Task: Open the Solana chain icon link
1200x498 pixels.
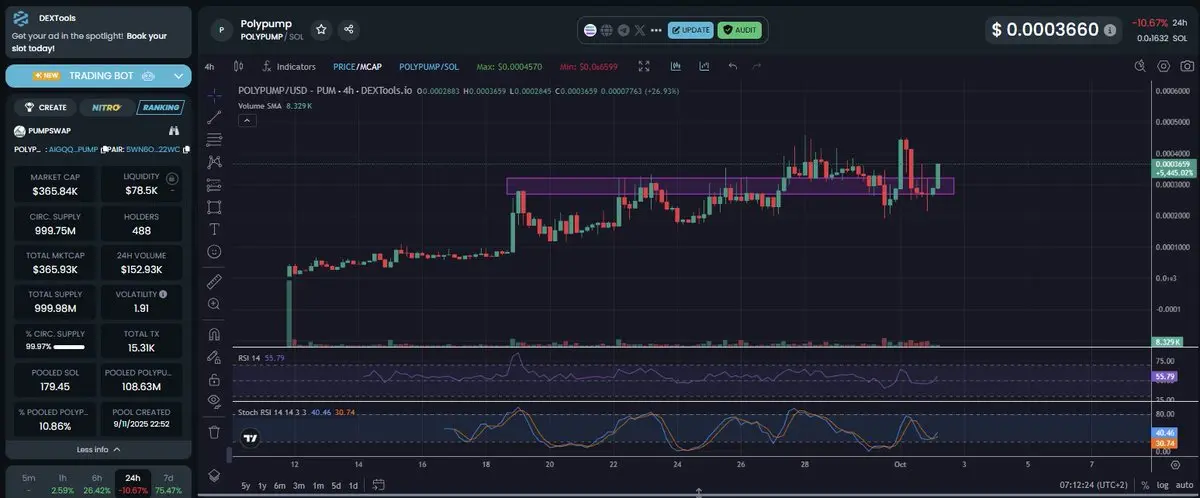Action: (590, 30)
